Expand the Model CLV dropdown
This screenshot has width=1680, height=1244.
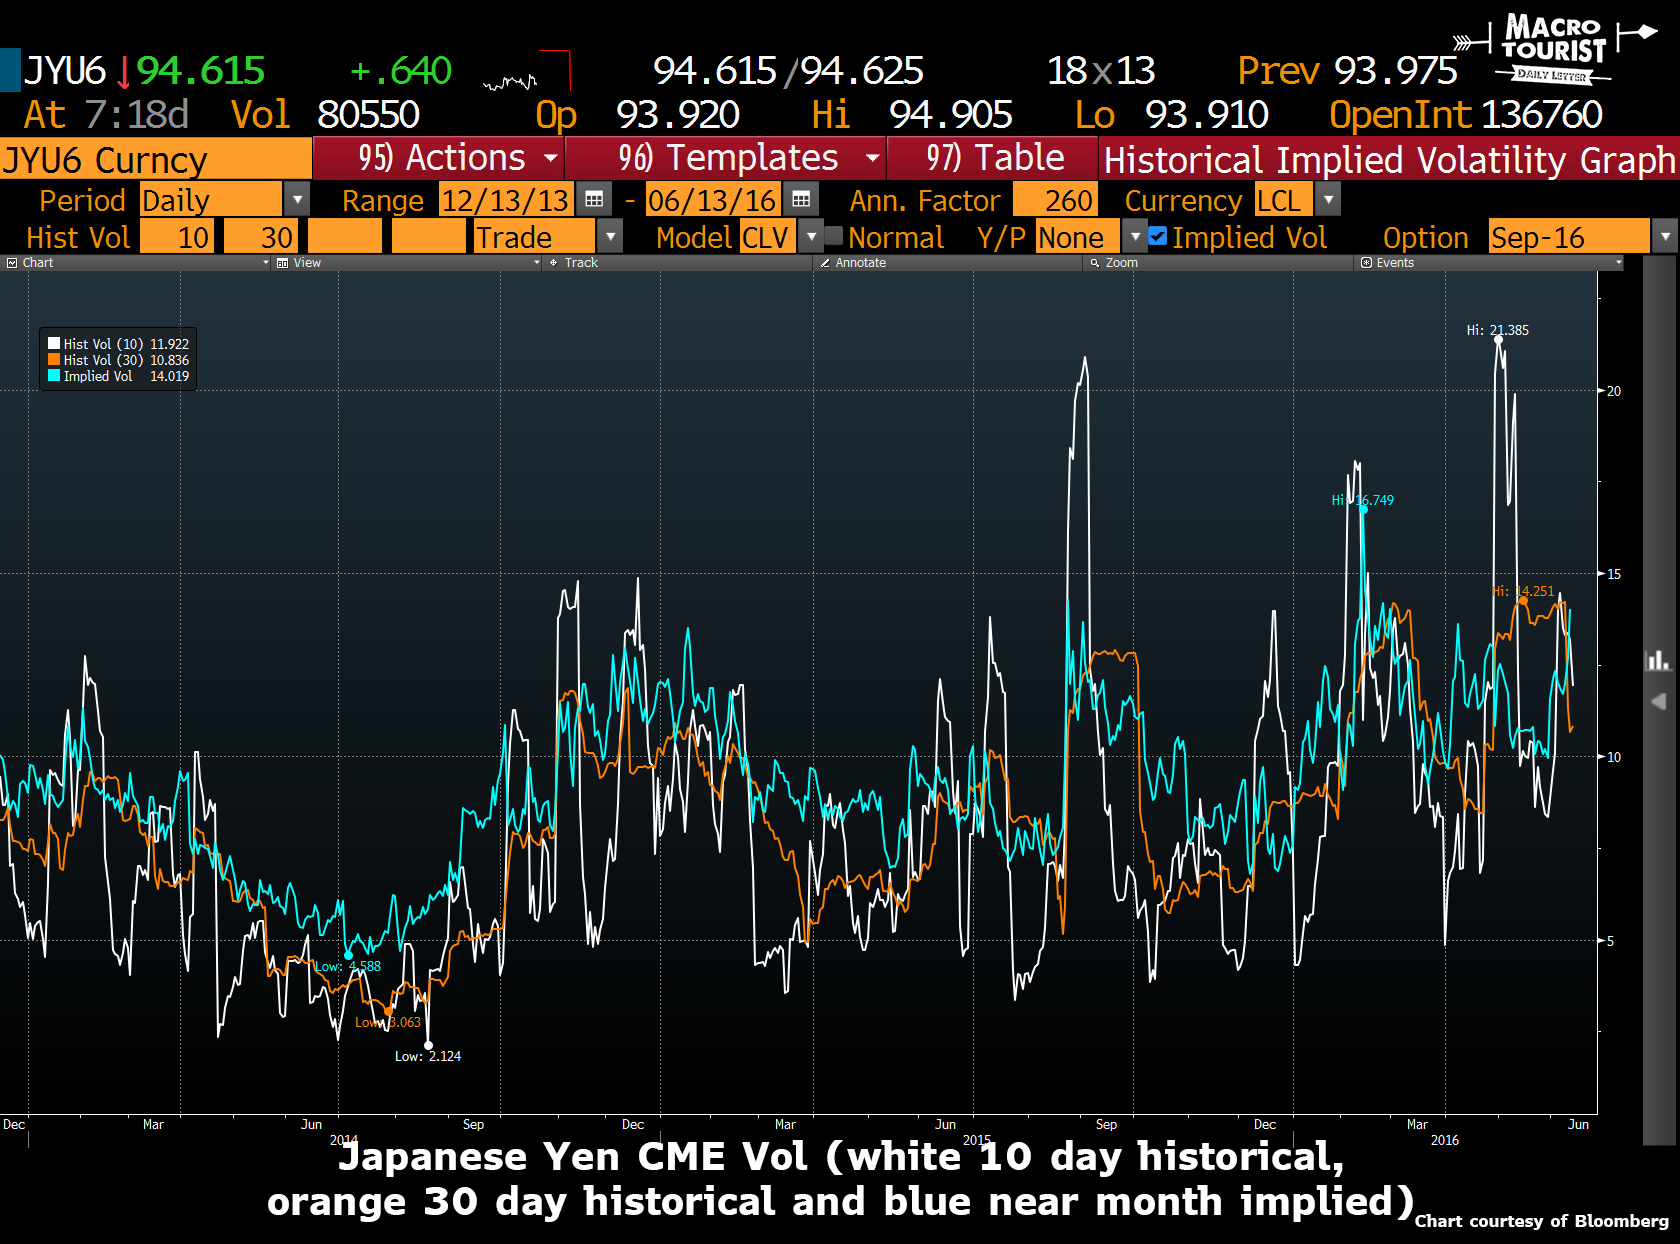812,237
